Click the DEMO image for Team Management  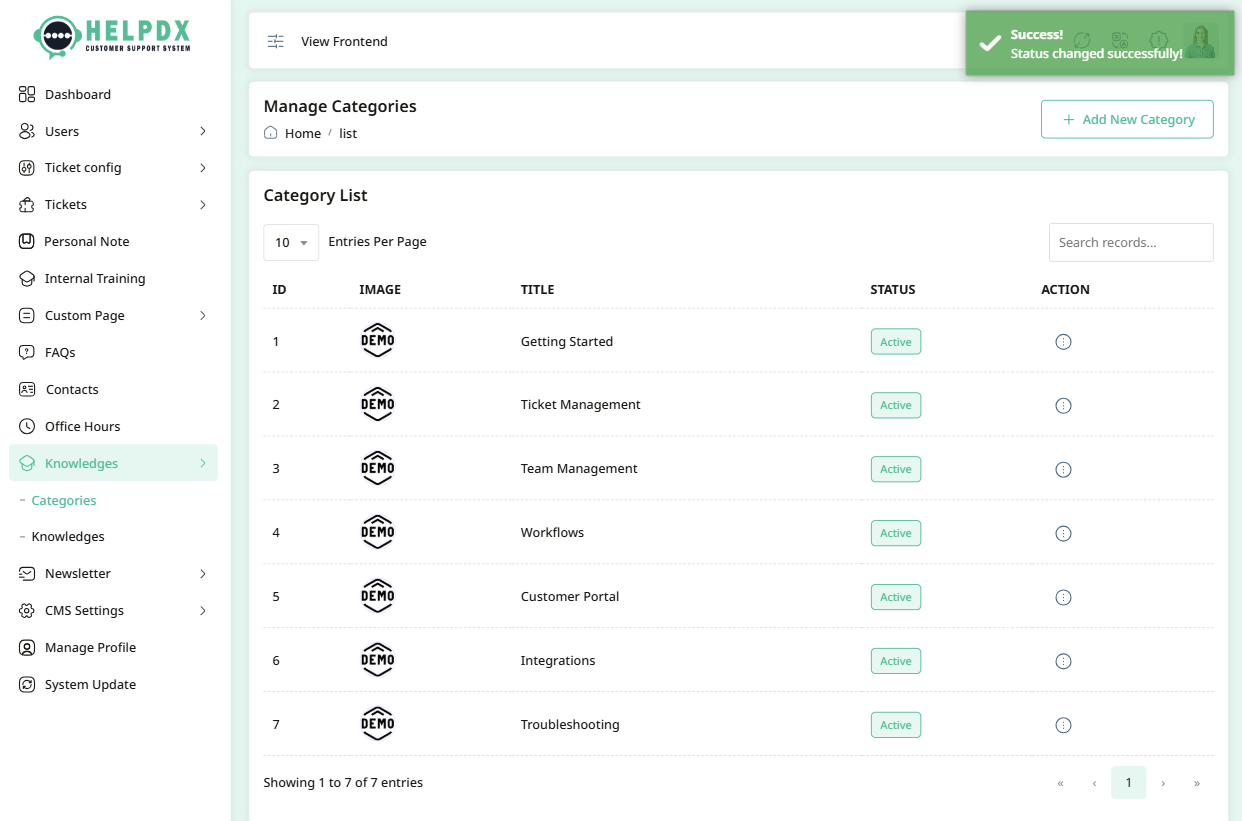378,469
